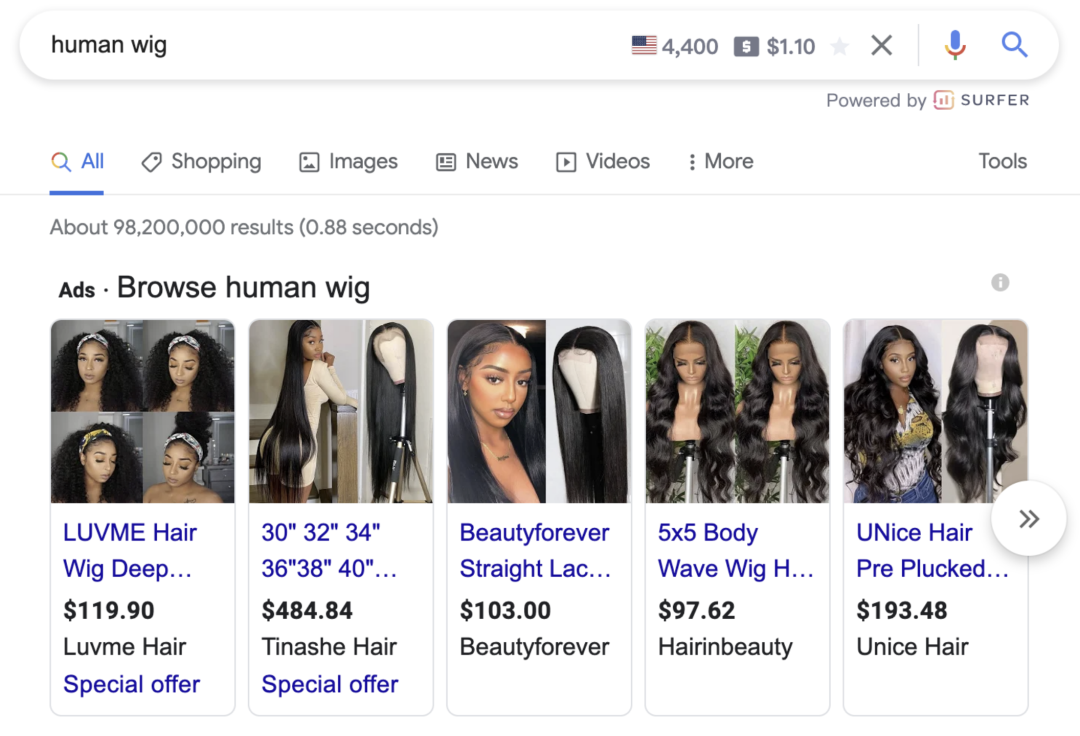The height and width of the screenshot is (736, 1080).
Task: Switch to the Shopping tab
Action: coord(201,161)
